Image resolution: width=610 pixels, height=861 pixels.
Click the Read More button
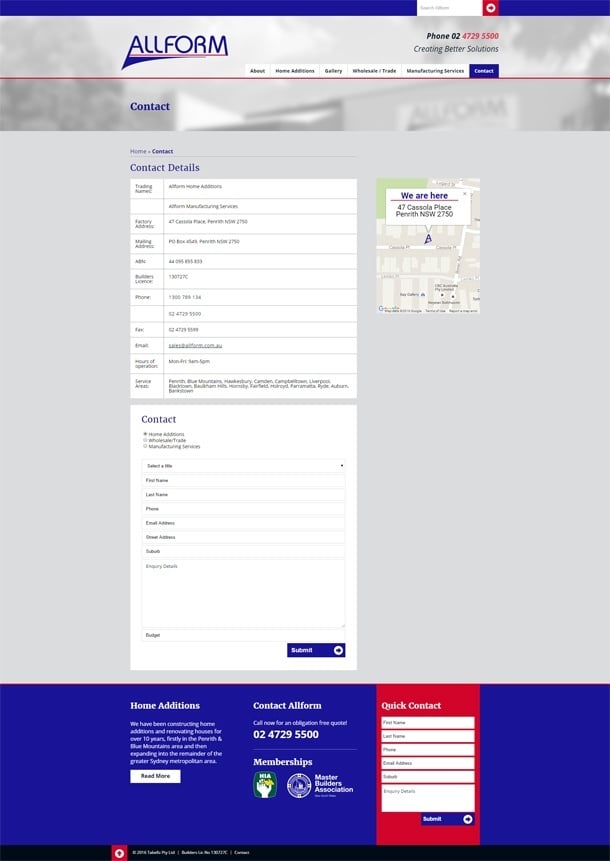tap(155, 776)
